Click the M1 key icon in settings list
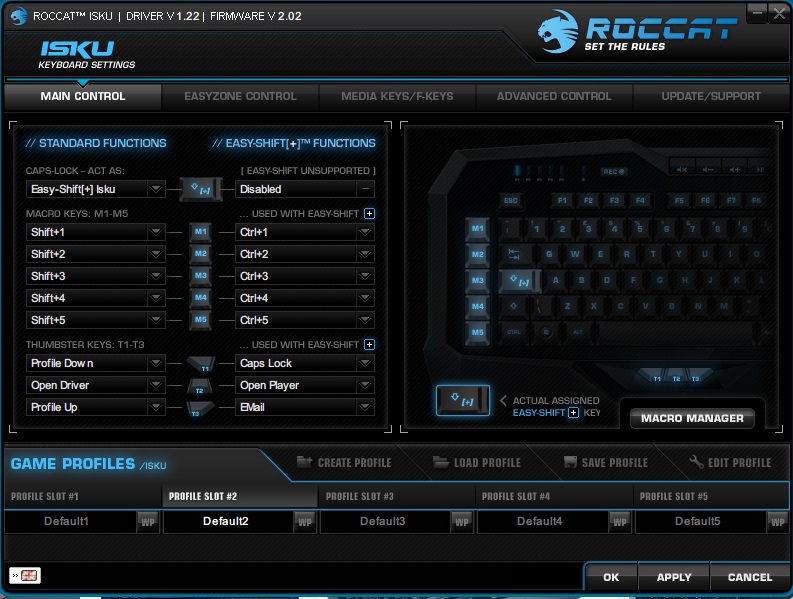 tap(200, 232)
